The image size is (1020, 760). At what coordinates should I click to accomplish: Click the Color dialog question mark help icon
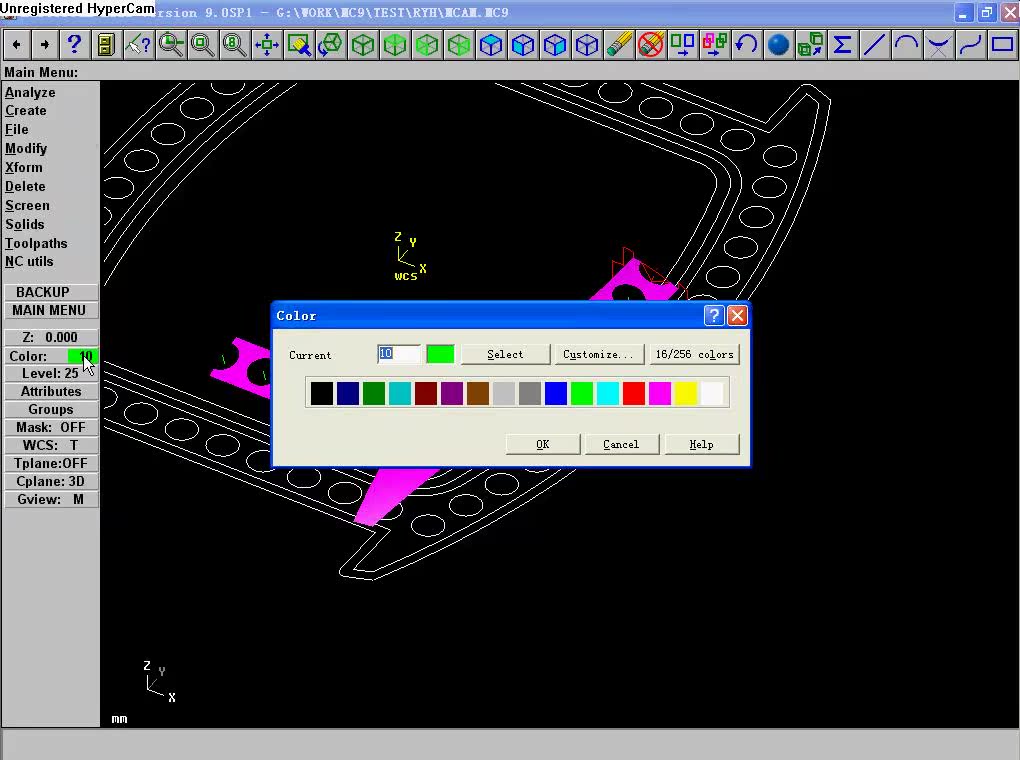[x=714, y=316]
